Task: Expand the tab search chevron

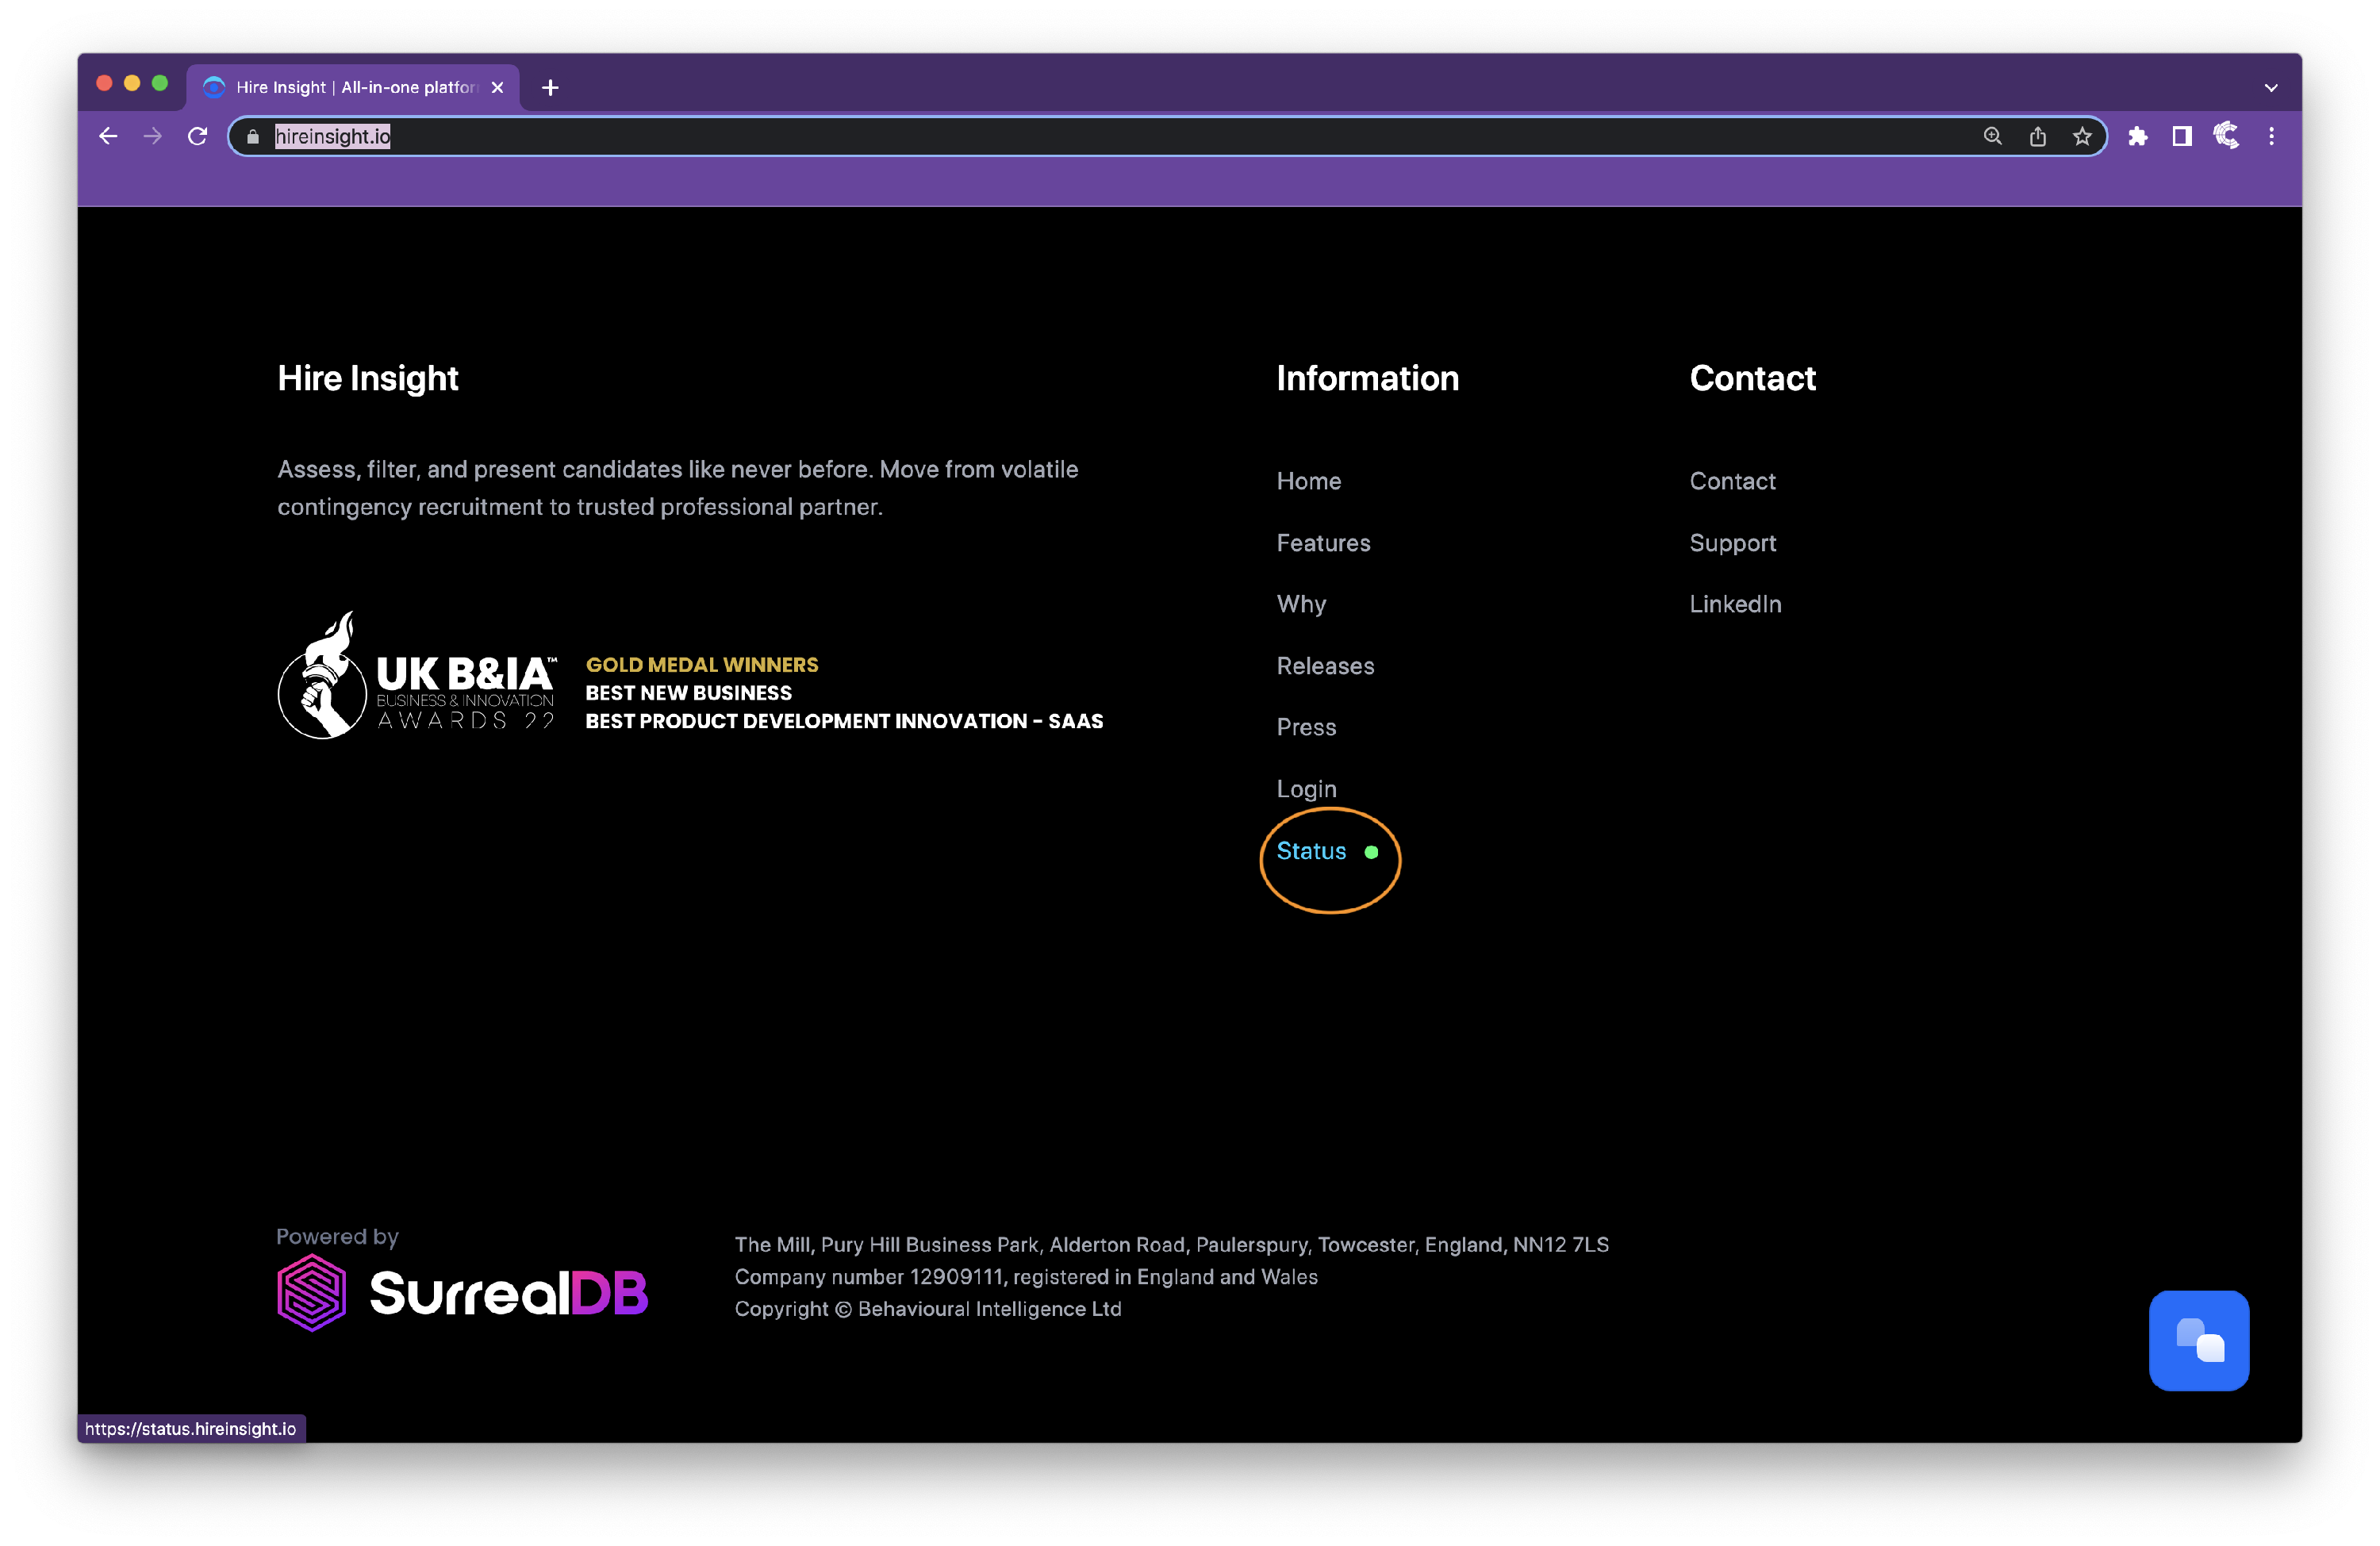Action: pyautogui.click(x=2271, y=88)
